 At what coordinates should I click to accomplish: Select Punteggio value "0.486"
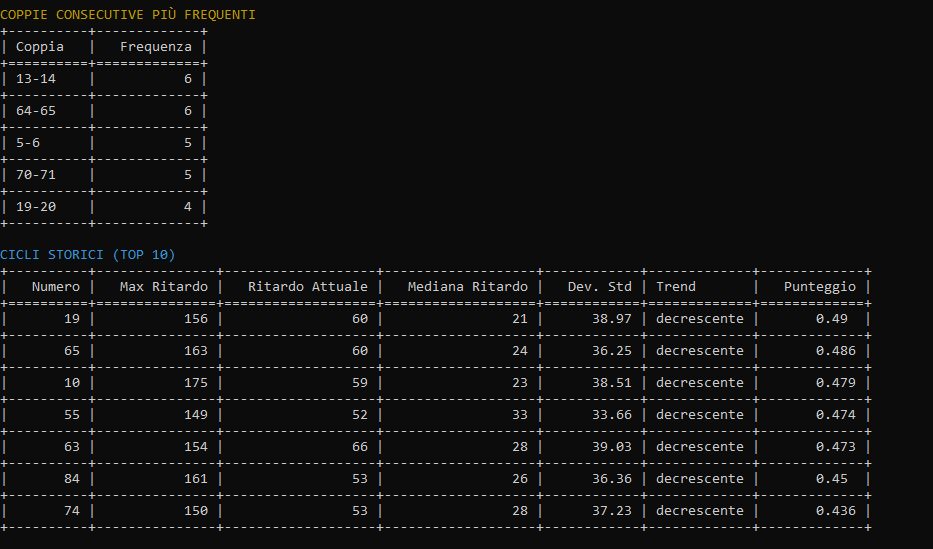pyautogui.click(x=836, y=351)
